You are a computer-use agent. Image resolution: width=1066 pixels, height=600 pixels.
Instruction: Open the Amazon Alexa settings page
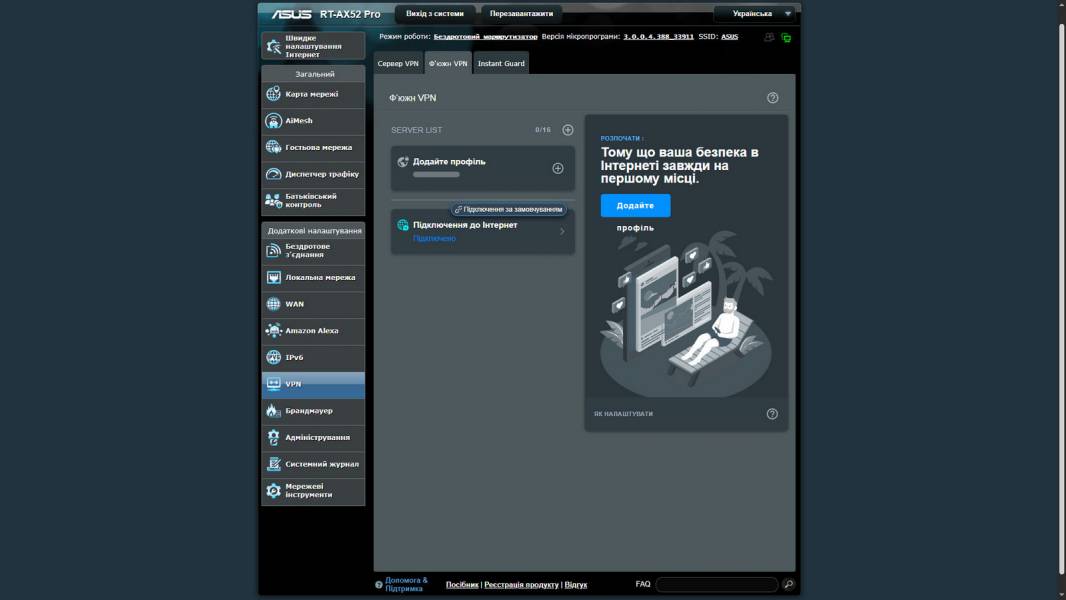(312, 331)
